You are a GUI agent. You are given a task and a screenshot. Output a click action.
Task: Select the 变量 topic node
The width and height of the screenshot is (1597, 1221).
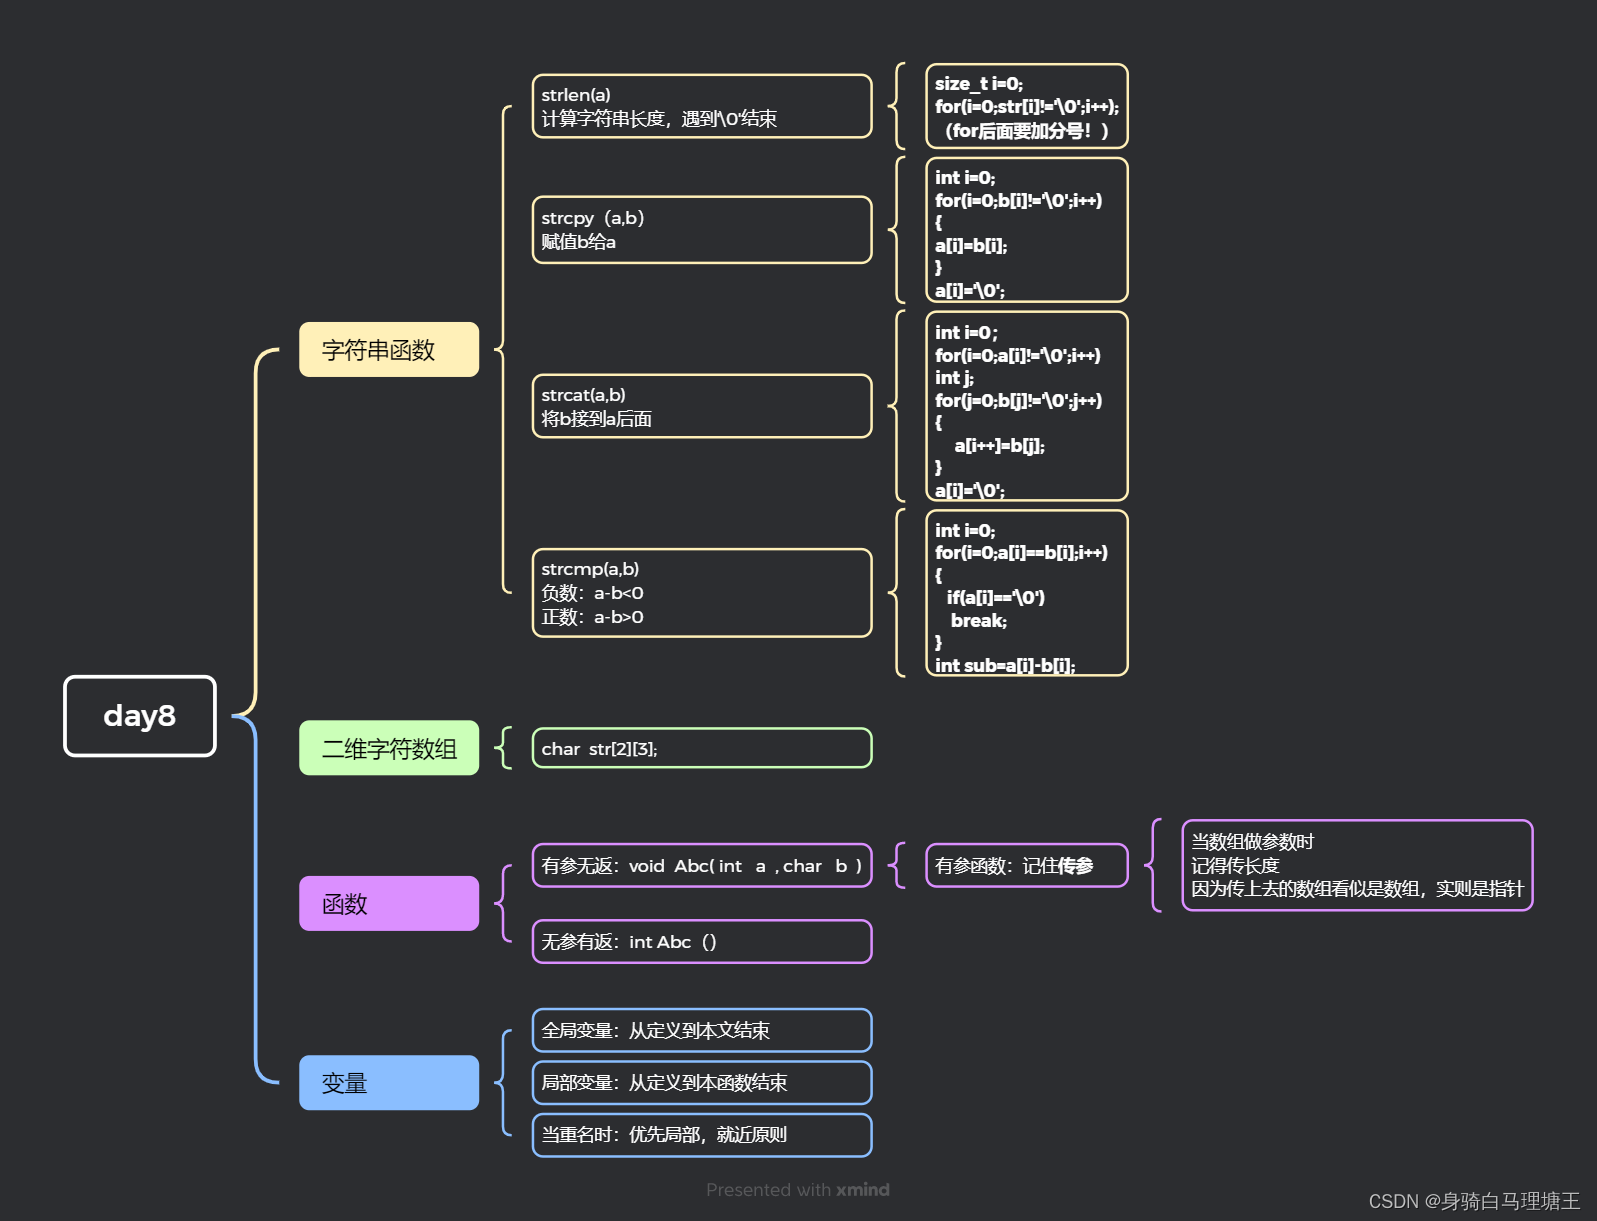[x=389, y=1082]
